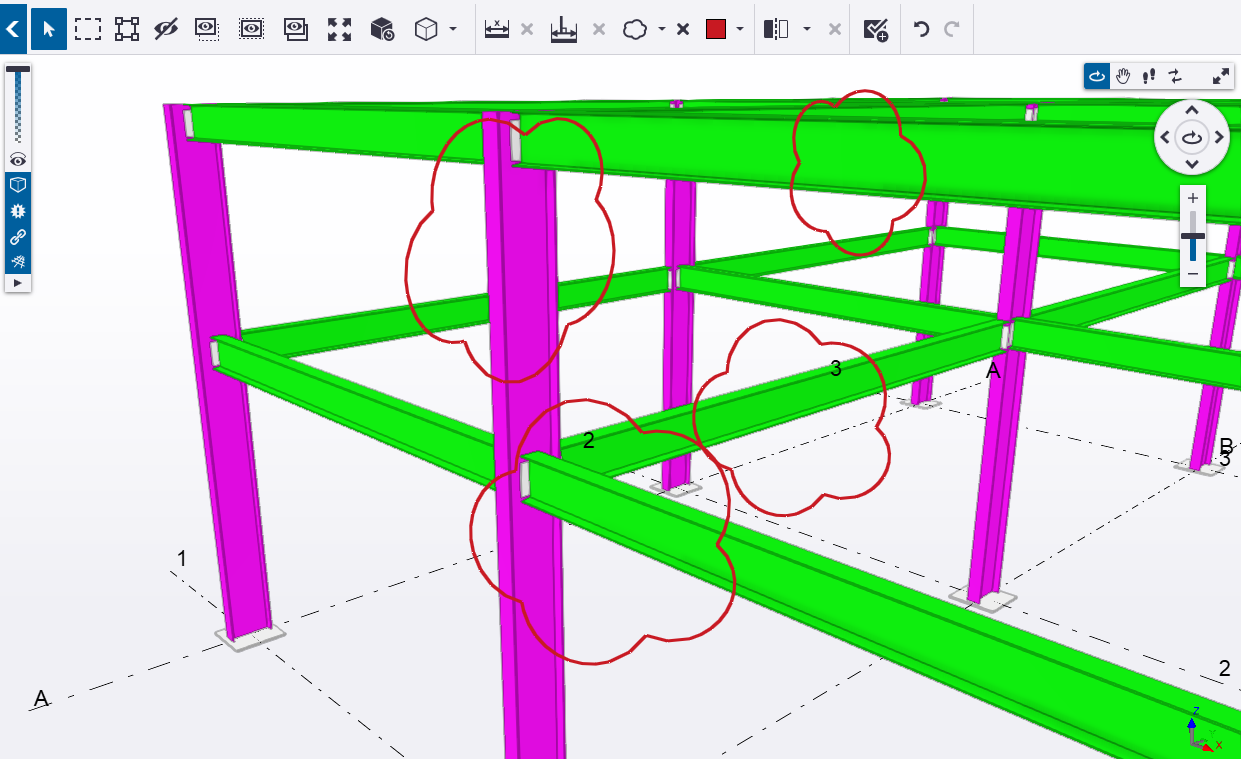
Task: Expand the markup color dropdown arrow
Action: coord(740,29)
